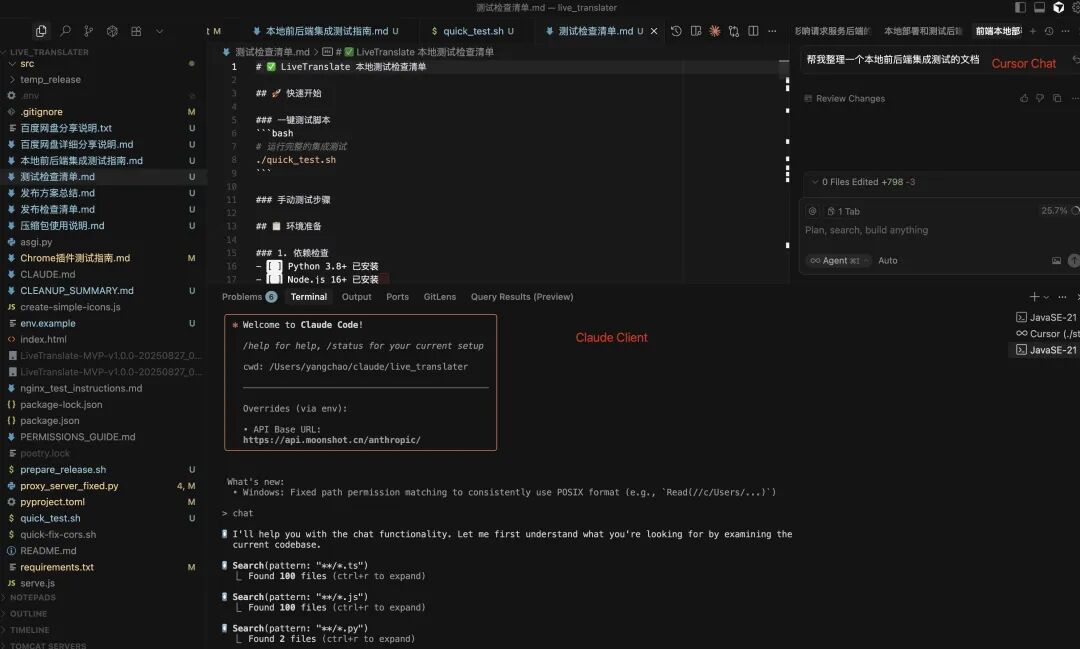Create new terminal with plus icon
This screenshot has width=1080, height=649.
click(x=1034, y=297)
